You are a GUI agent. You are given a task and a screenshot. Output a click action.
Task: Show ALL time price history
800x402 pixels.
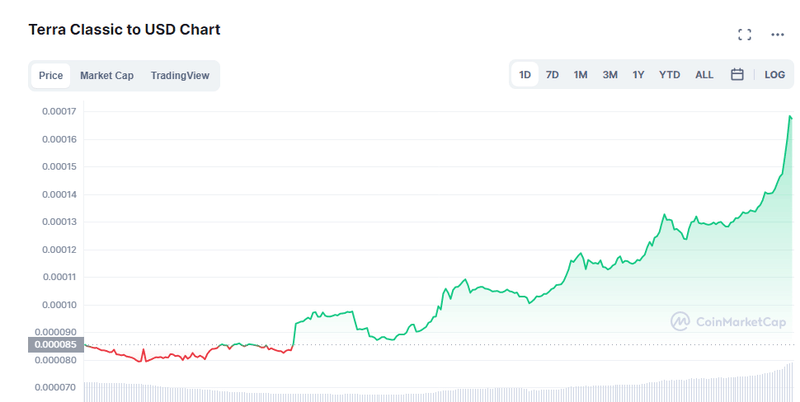tap(704, 75)
